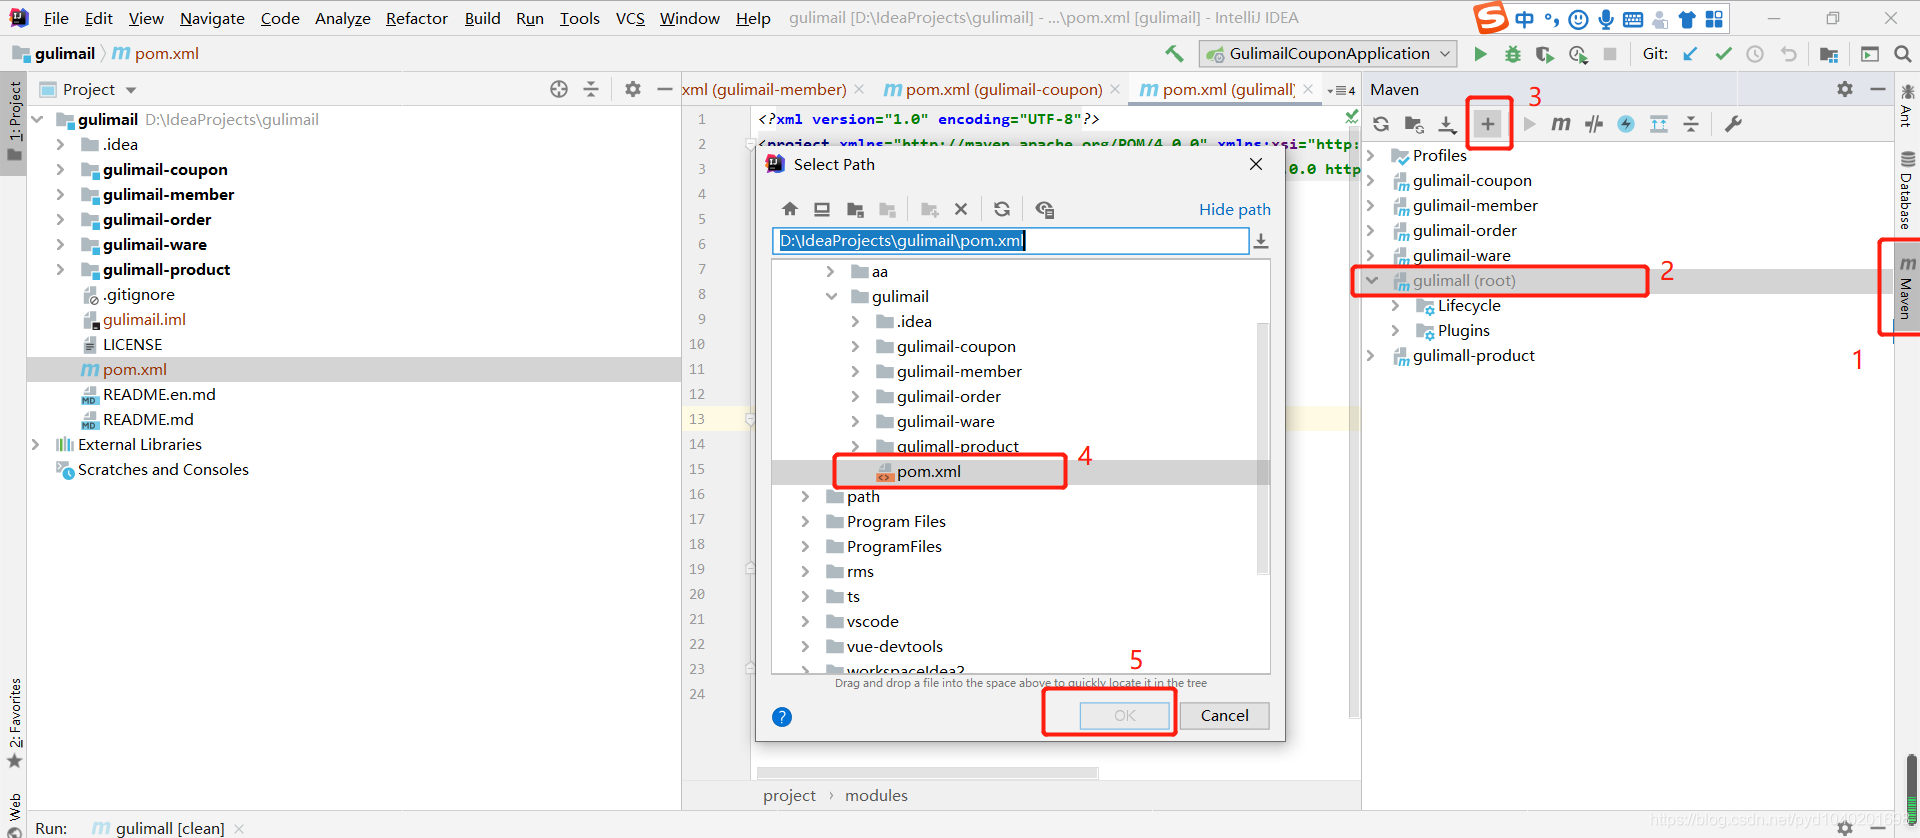1920x838 pixels.
Task: Expand Plugins node in Maven panel
Action: click(x=1396, y=331)
